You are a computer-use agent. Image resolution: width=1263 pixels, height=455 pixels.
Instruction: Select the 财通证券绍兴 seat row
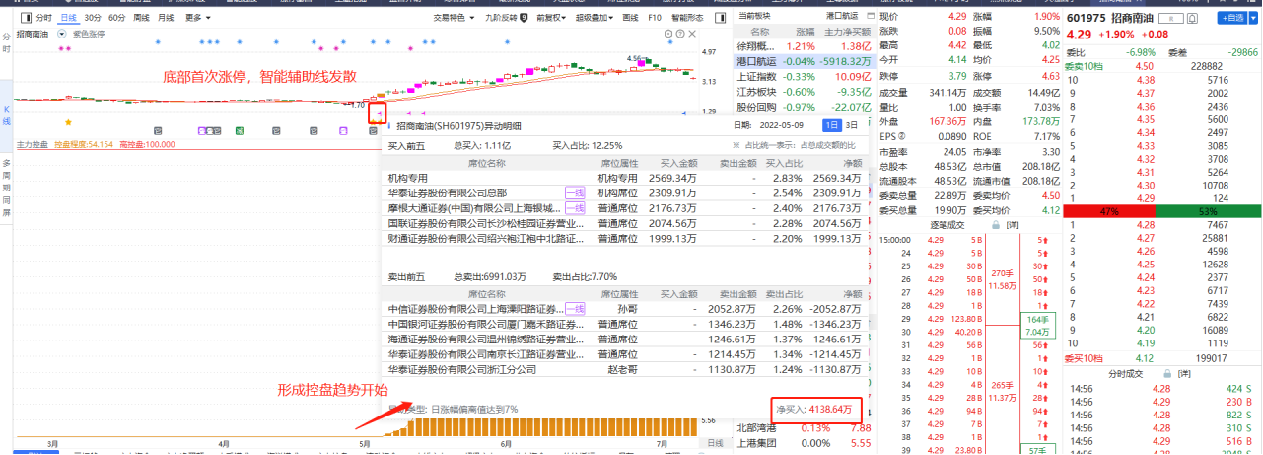[x=623, y=239]
